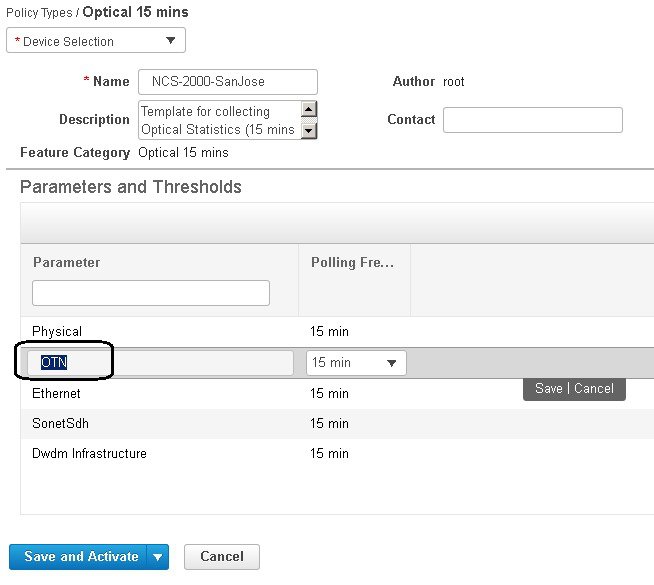
Task: Click the Polling Frequency column header
Action: tap(354, 263)
